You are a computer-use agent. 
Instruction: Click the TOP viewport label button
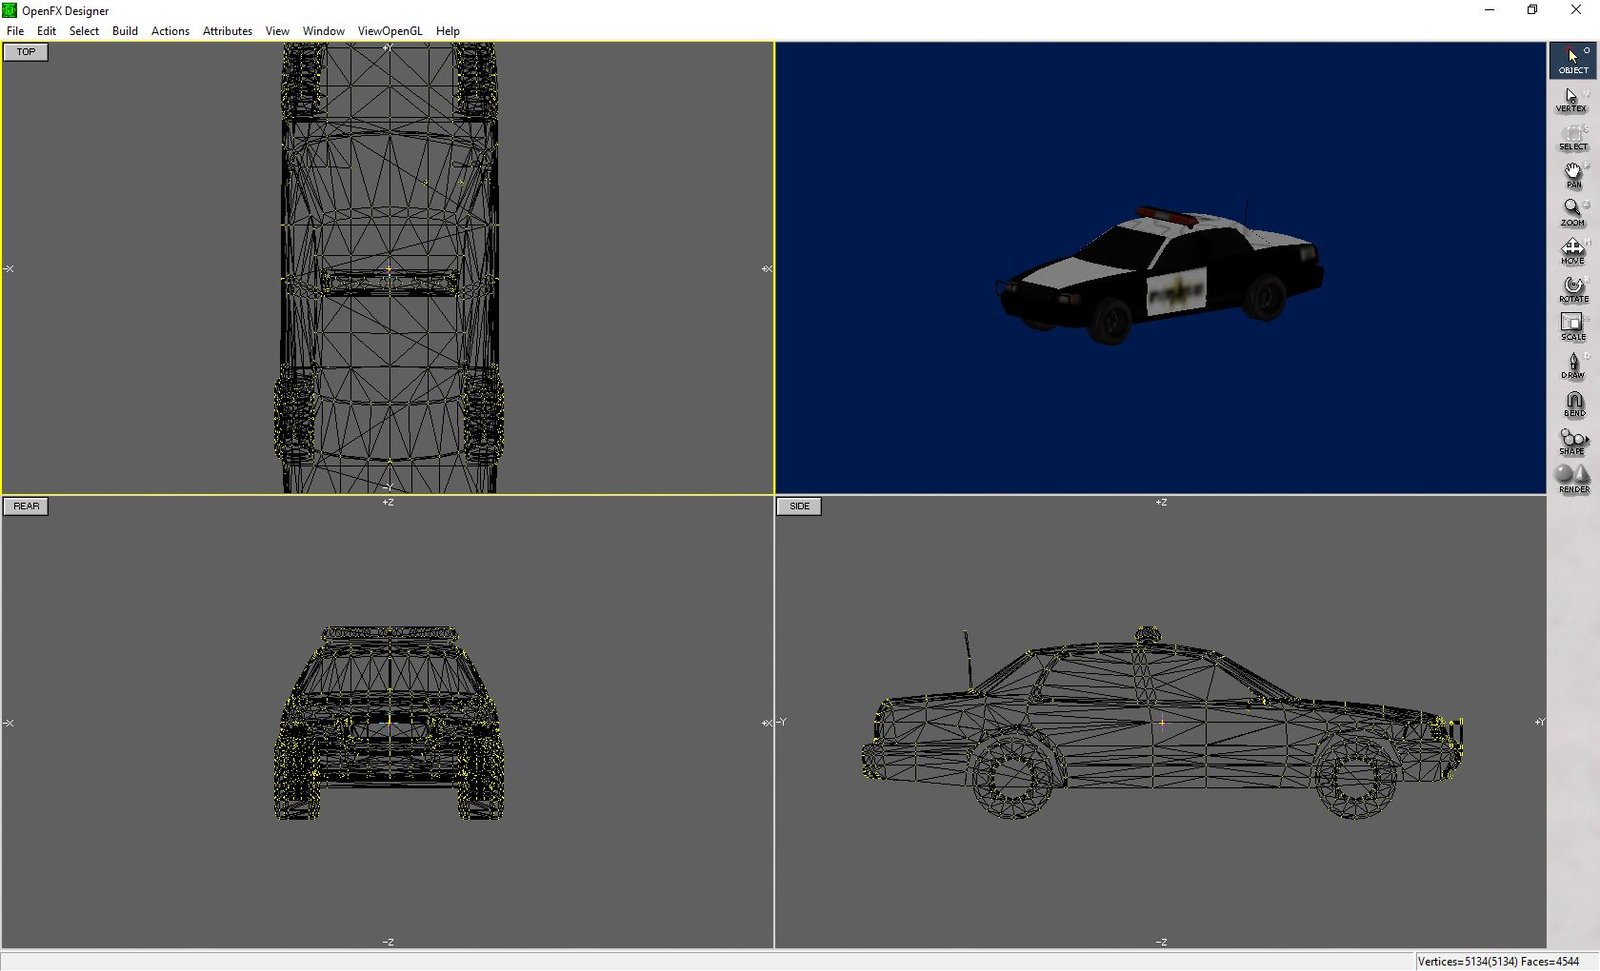click(x=26, y=52)
